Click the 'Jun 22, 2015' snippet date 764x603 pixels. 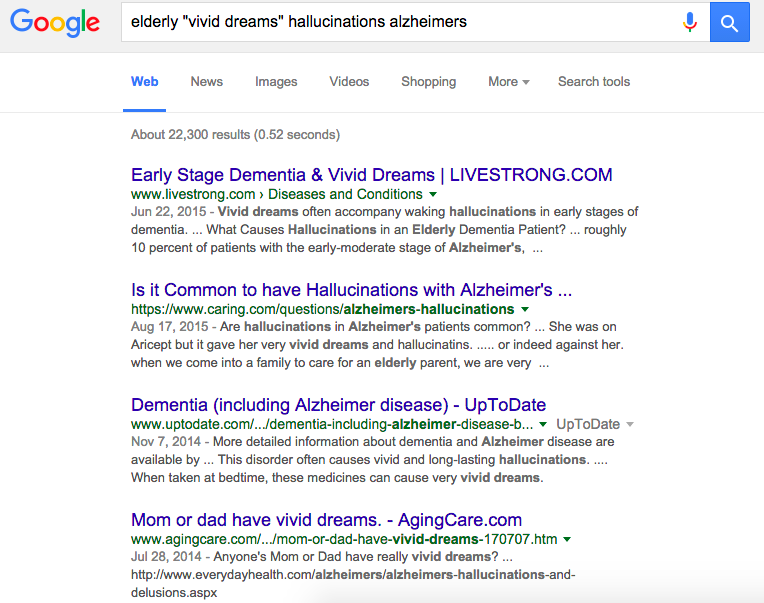pyautogui.click(x=169, y=212)
